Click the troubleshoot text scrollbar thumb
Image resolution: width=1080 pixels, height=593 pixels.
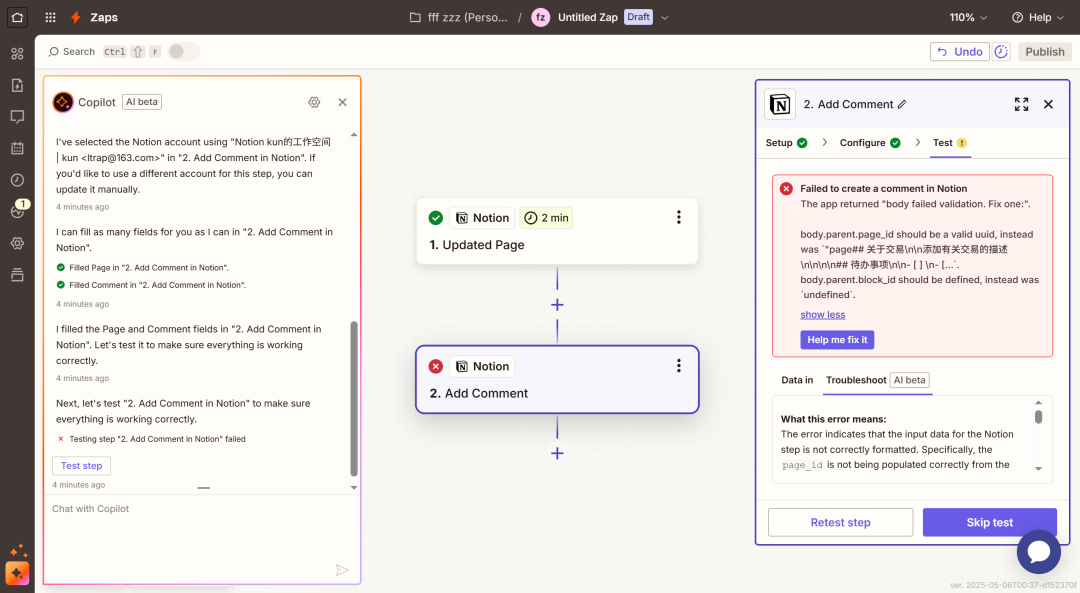click(1038, 417)
